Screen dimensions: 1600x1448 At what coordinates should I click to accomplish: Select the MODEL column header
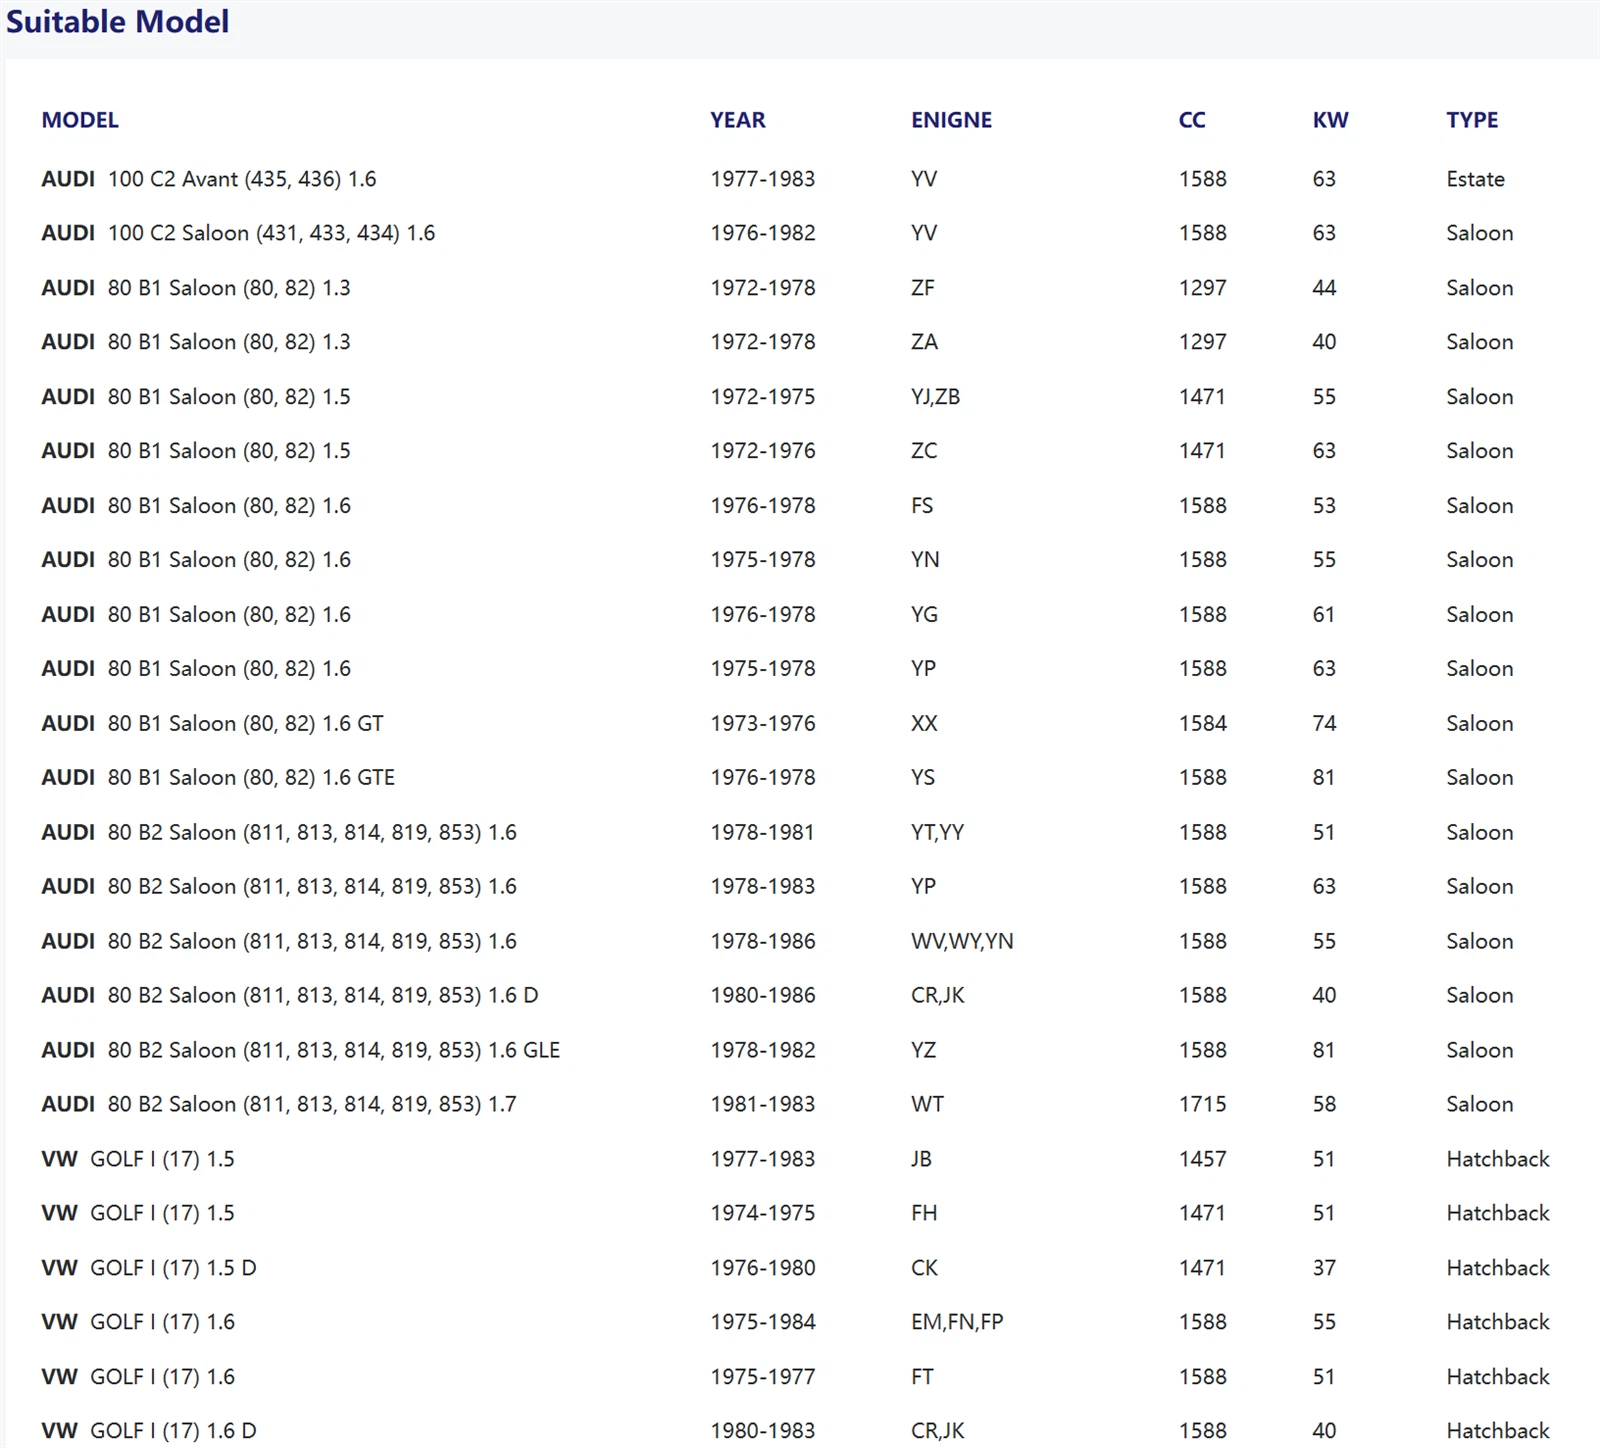click(x=80, y=120)
